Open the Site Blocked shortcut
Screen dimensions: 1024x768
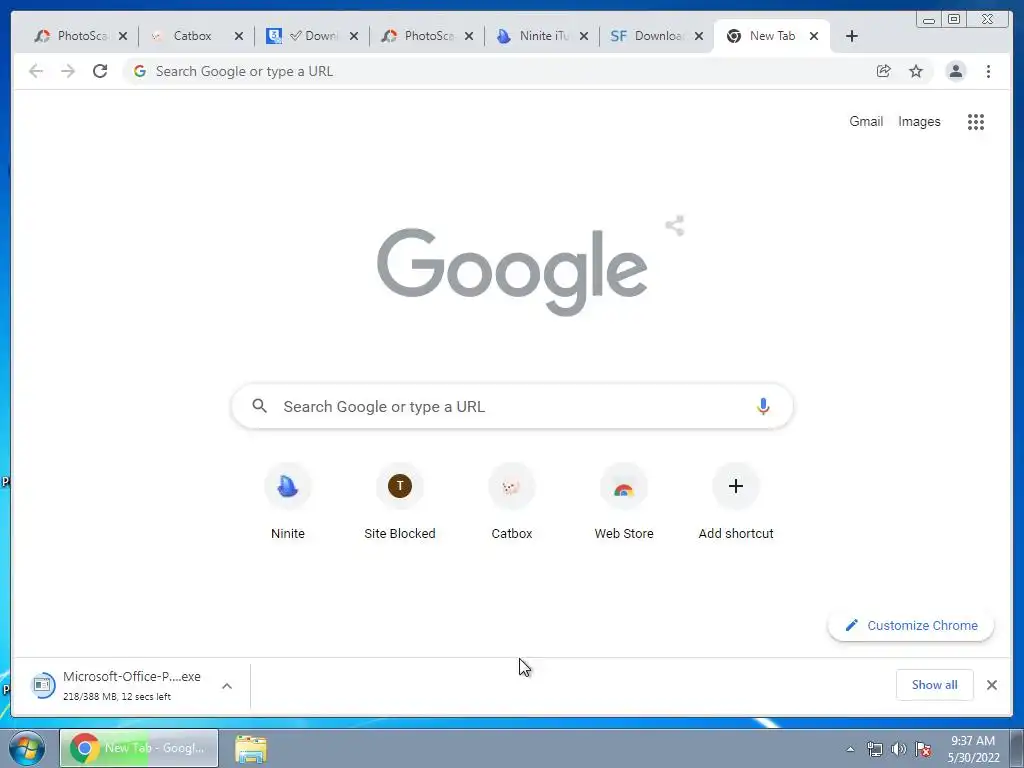point(400,502)
